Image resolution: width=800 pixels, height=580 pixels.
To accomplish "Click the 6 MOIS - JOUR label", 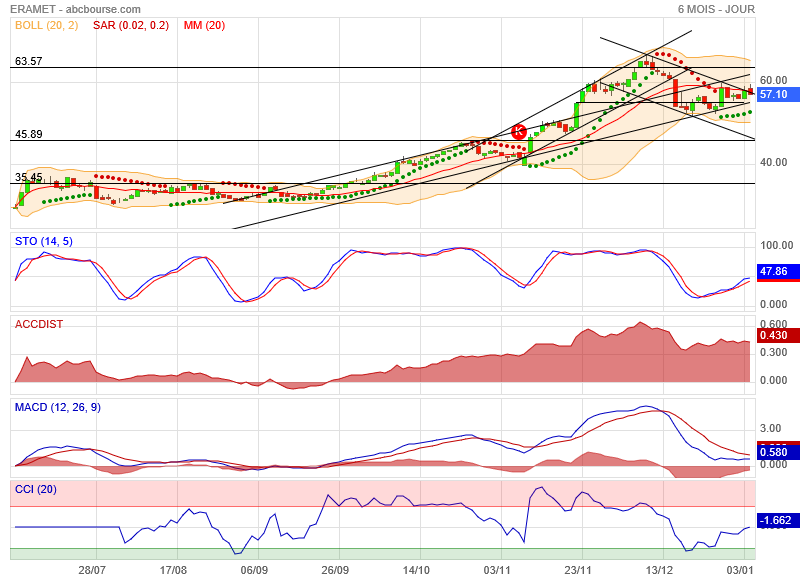I will point(716,9).
